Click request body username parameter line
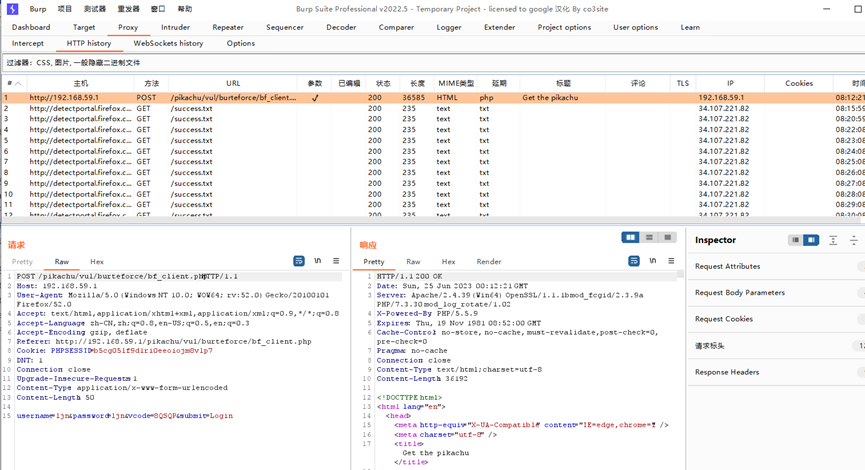Viewport: 865px width, 470px height. 125,416
